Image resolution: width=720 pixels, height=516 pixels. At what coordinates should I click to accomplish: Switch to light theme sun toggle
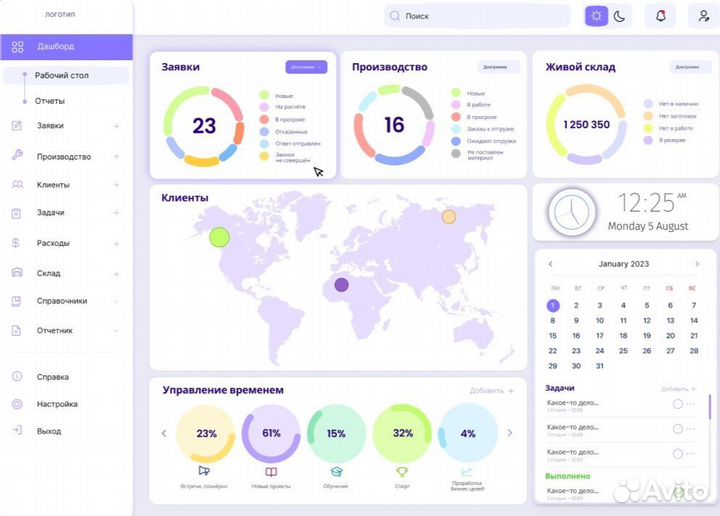click(x=597, y=16)
